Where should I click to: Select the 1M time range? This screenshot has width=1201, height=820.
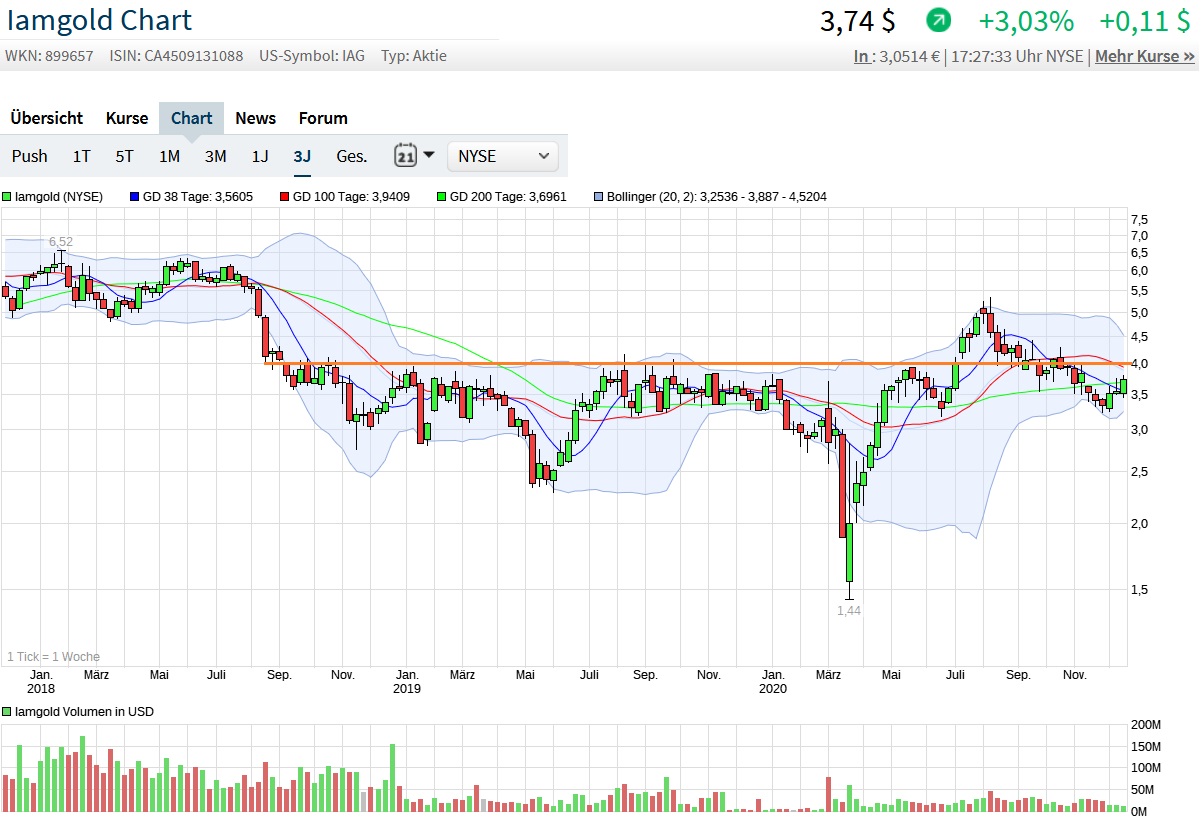pos(169,156)
